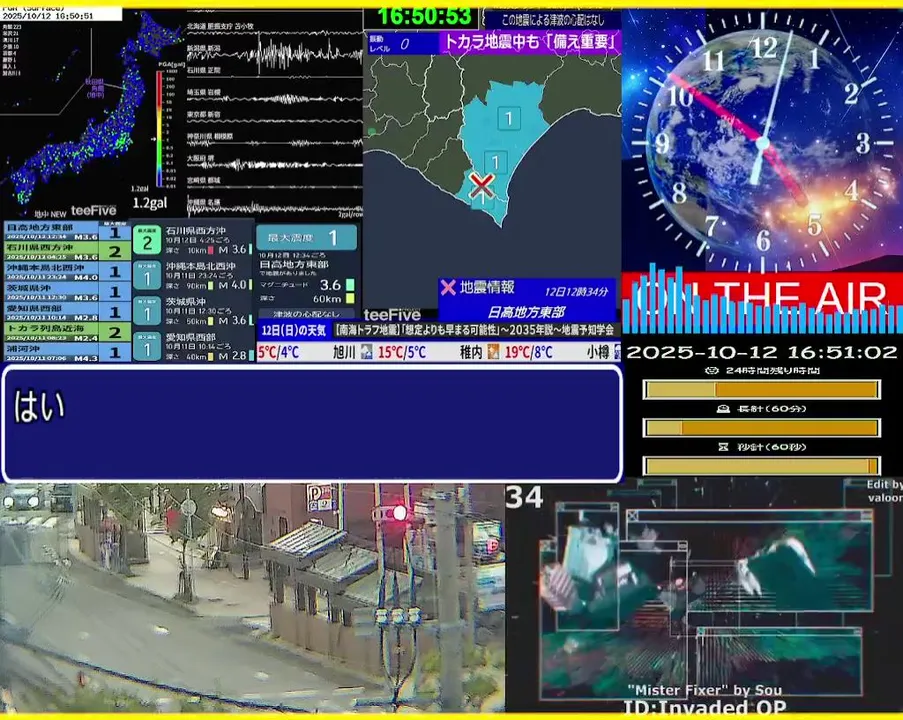Select トカラ列島近海 M2.4 list row
The image size is (903, 720).
point(67,332)
